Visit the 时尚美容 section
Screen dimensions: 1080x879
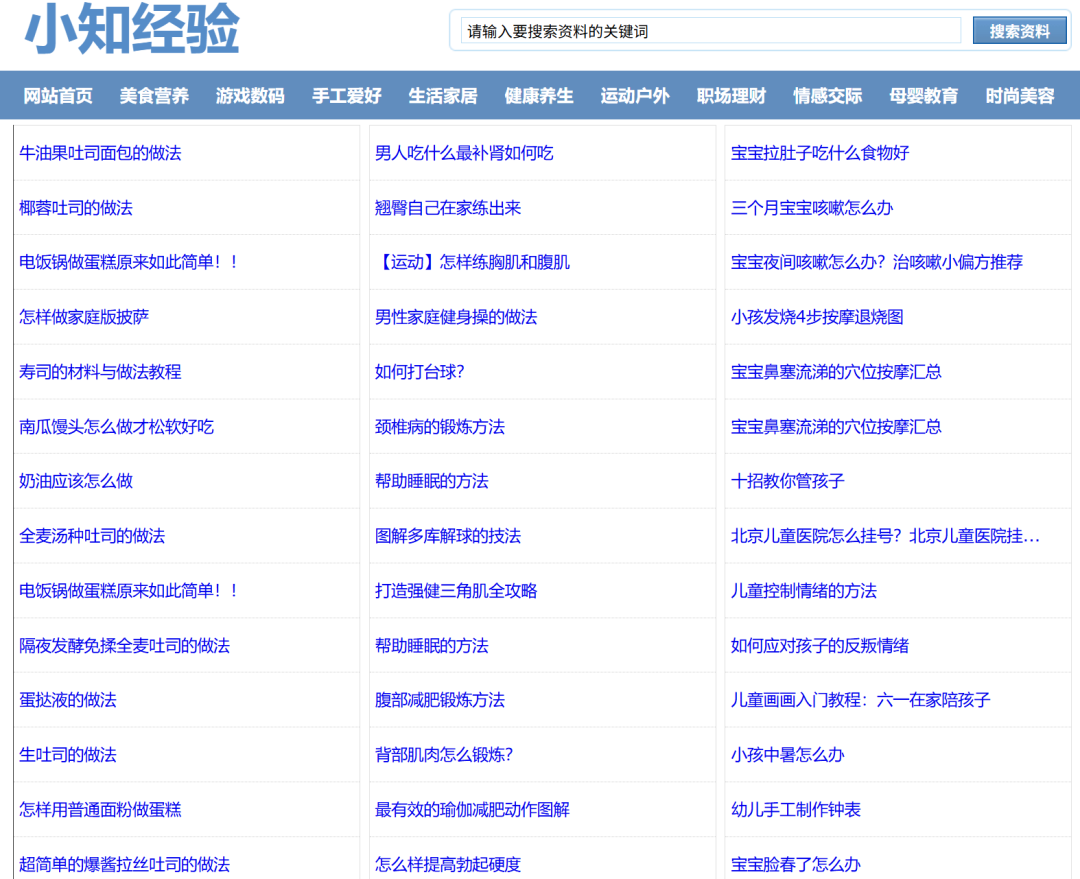(x=1020, y=96)
